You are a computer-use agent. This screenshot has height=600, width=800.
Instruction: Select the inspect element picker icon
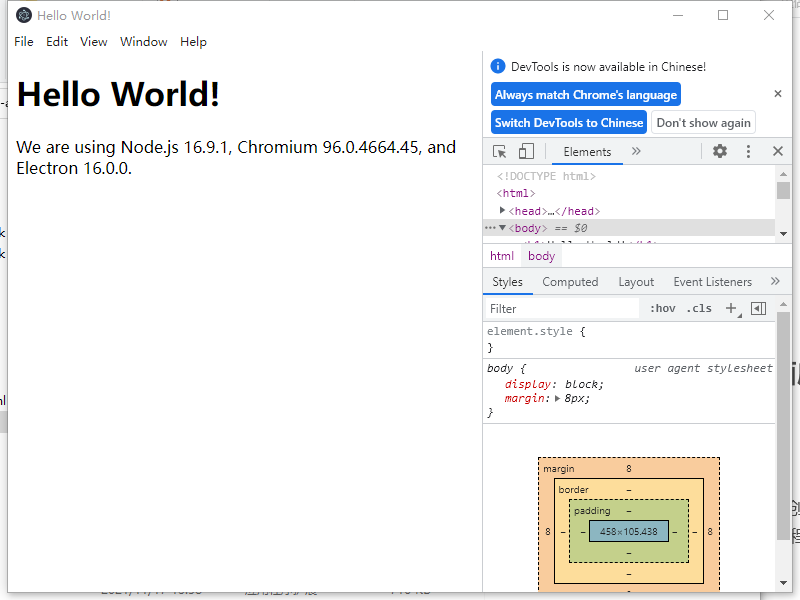point(499,152)
